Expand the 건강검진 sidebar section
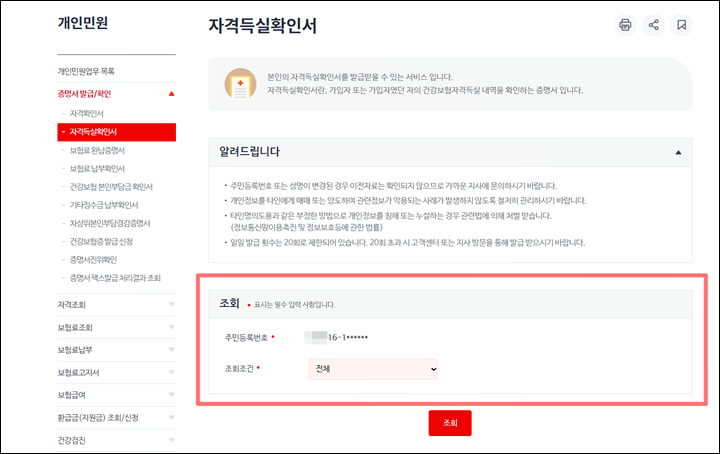This screenshot has width=720, height=454. click(x=116, y=440)
